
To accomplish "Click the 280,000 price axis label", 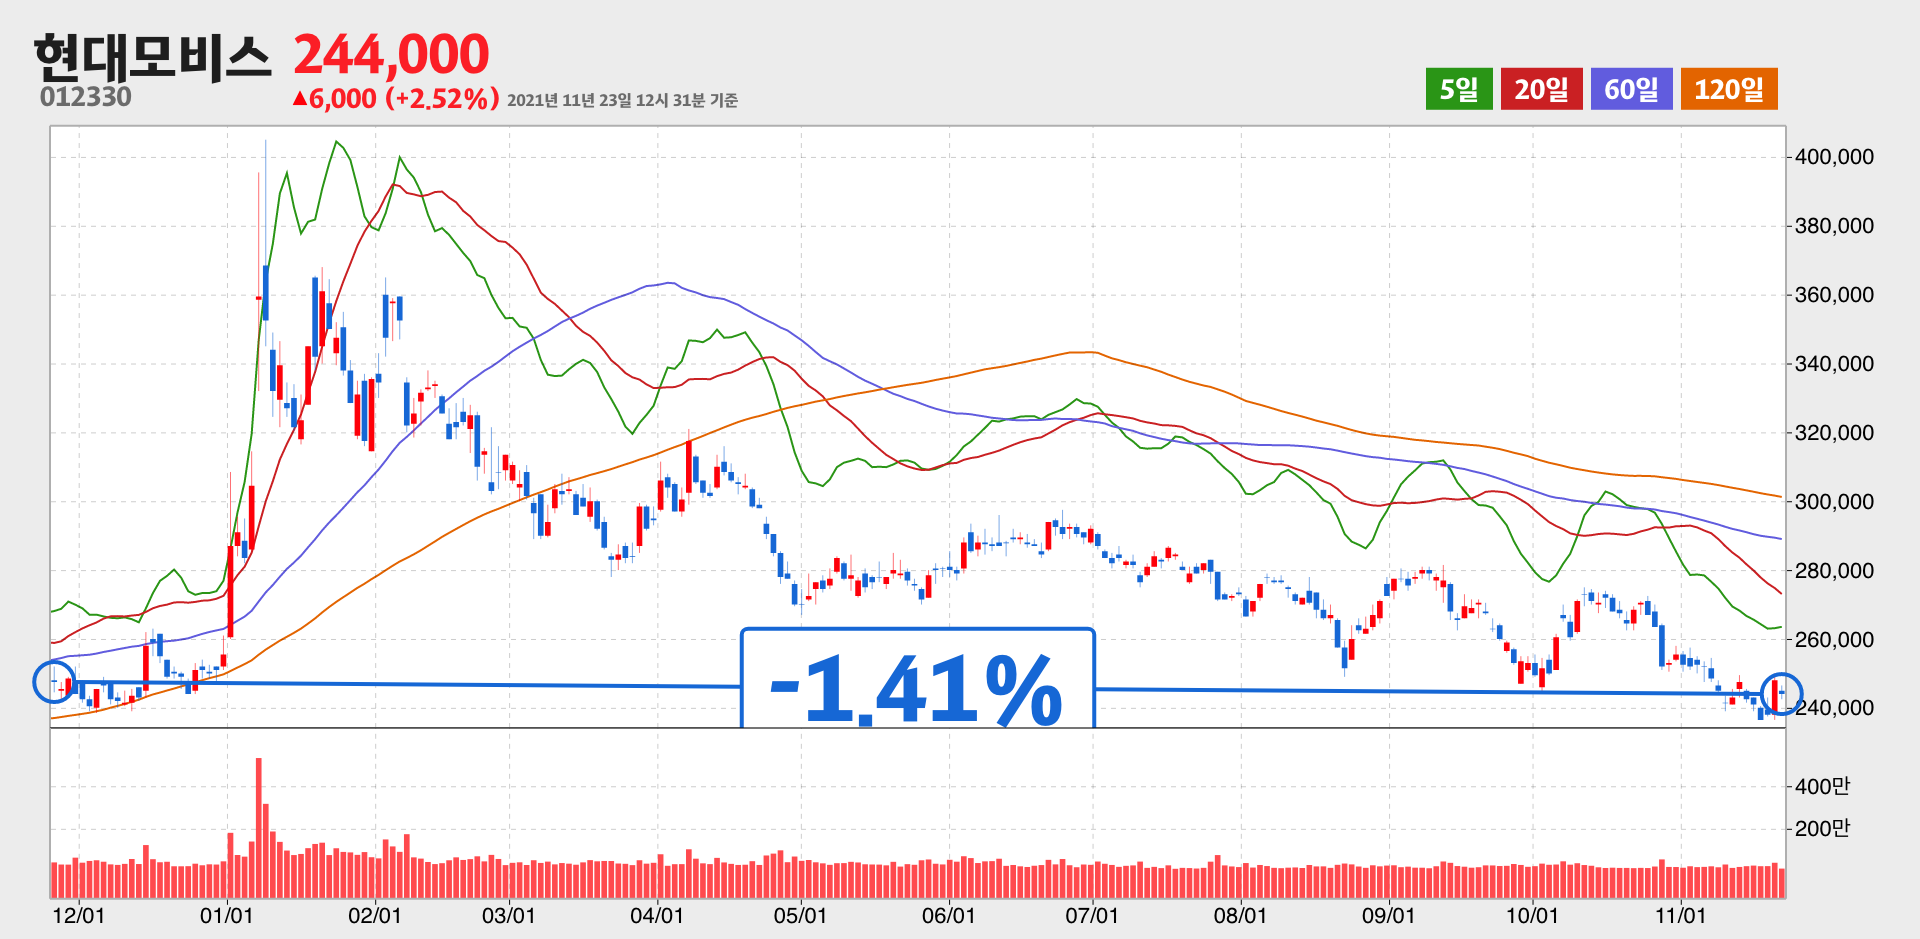I will point(1834,571).
